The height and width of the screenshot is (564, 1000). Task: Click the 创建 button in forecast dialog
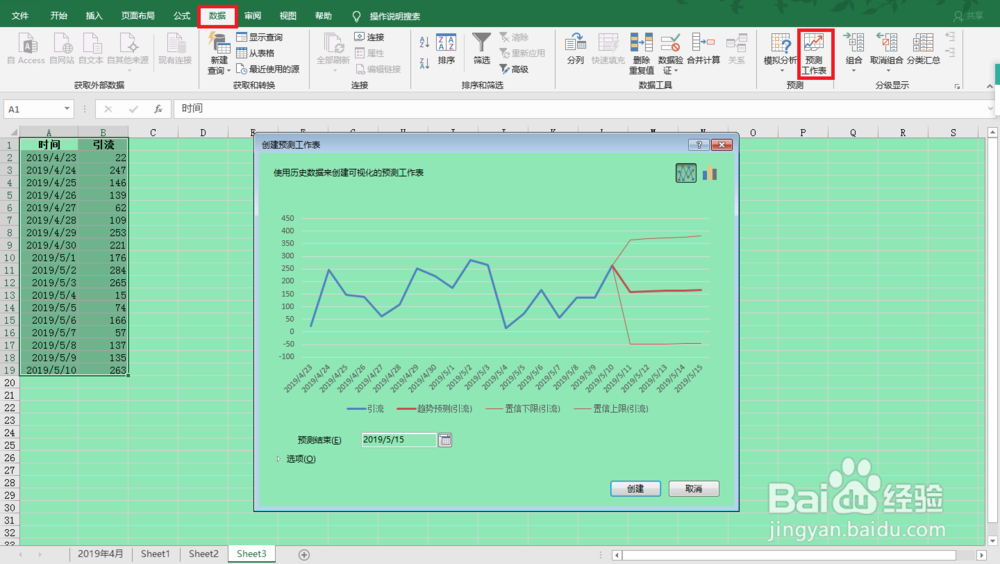pyautogui.click(x=635, y=489)
